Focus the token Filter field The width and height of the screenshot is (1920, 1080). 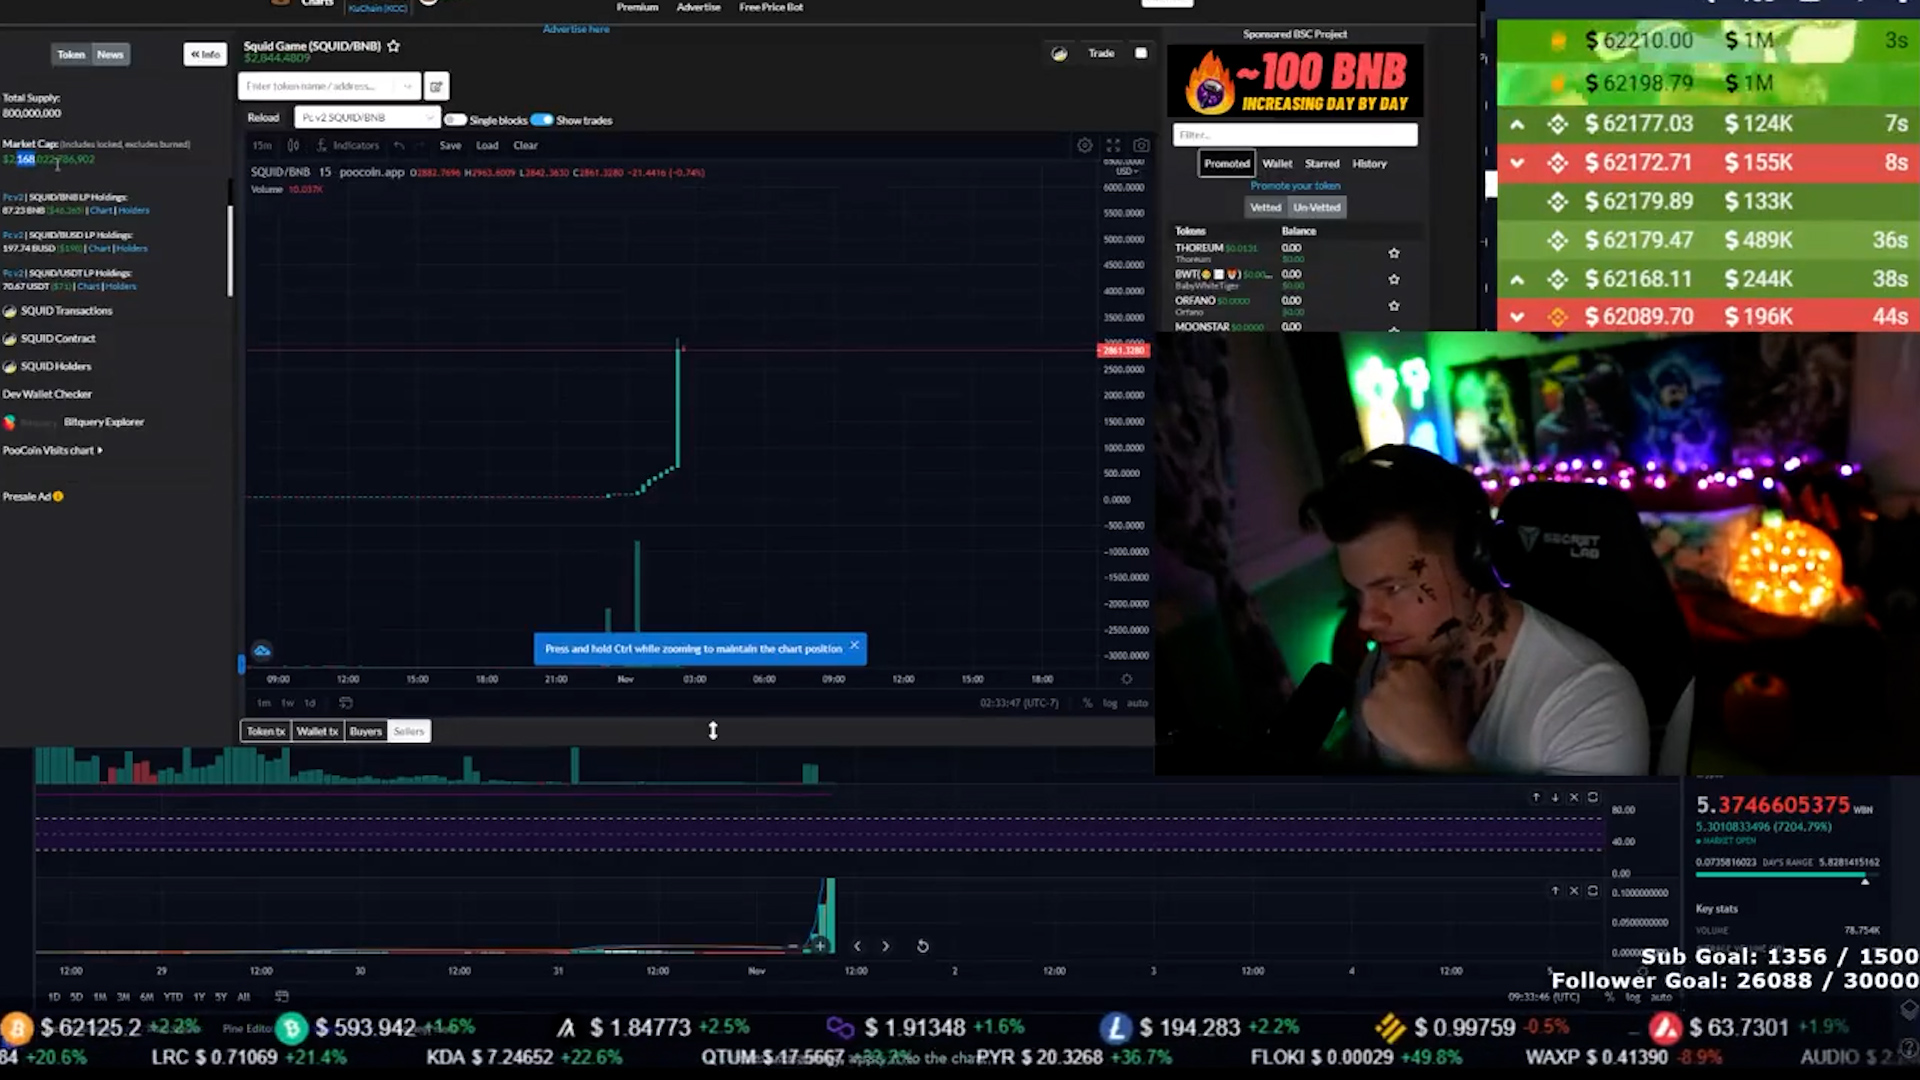coord(1295,134)
